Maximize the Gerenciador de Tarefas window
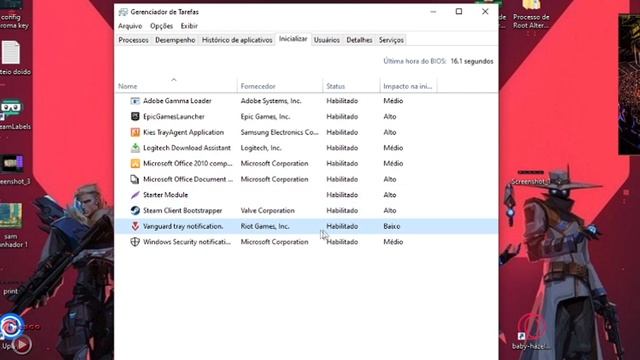This screenshot has height=360, width=640. (x=459, y=11)
